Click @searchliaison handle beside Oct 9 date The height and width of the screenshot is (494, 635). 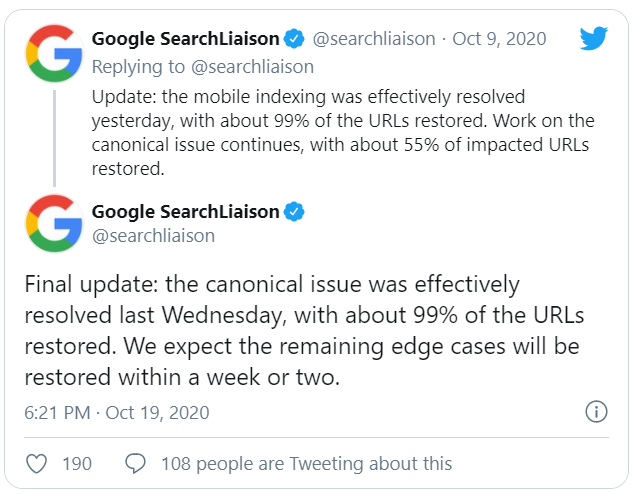(374, 39)
